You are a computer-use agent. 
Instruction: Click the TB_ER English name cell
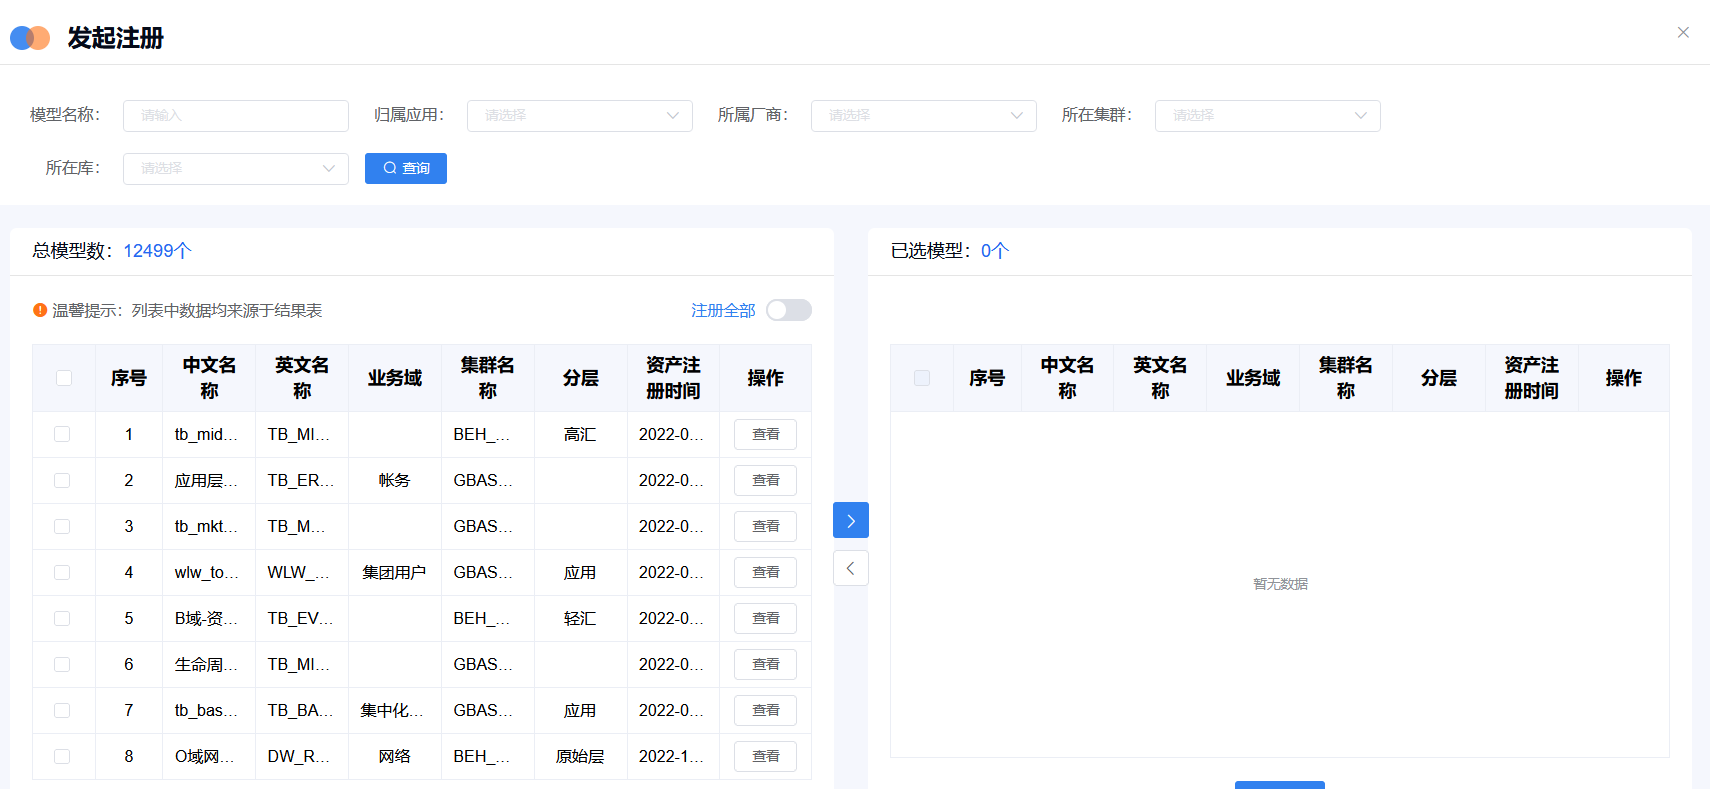300,480
